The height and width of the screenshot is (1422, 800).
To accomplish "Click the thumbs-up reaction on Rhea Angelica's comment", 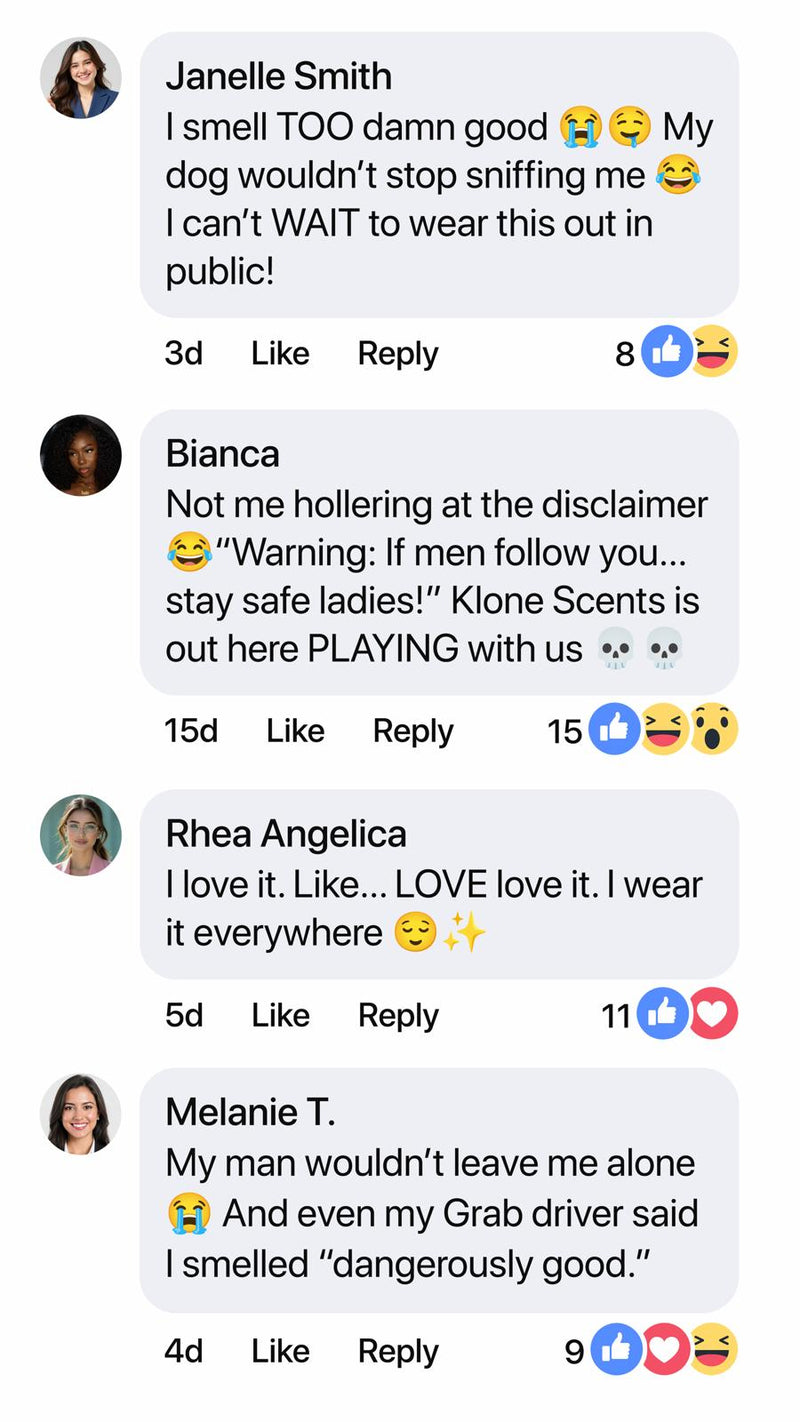I will (x=663, y=1014).
